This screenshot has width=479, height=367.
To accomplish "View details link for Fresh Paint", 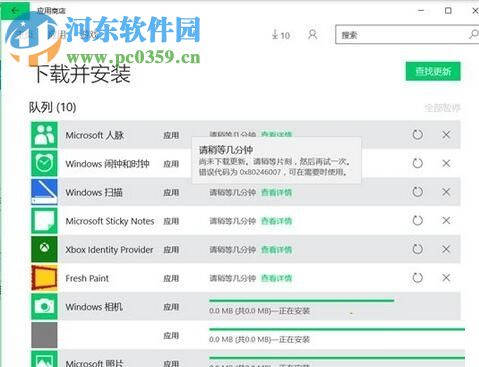I will click(276, 278).
